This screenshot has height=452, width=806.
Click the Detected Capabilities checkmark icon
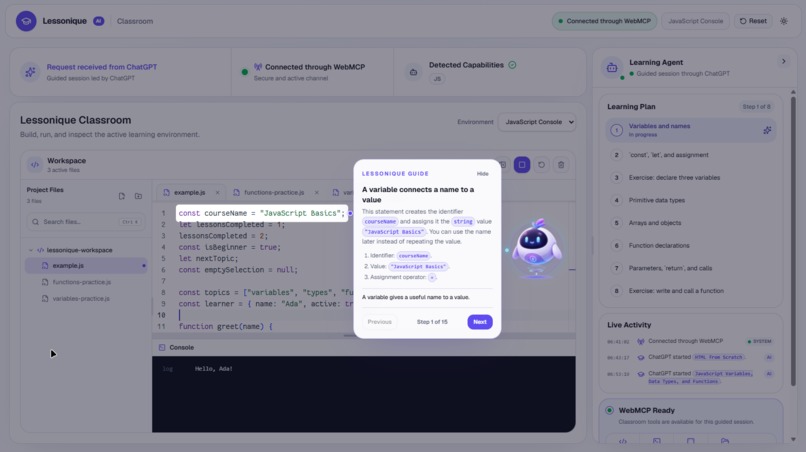pos(512,65)
